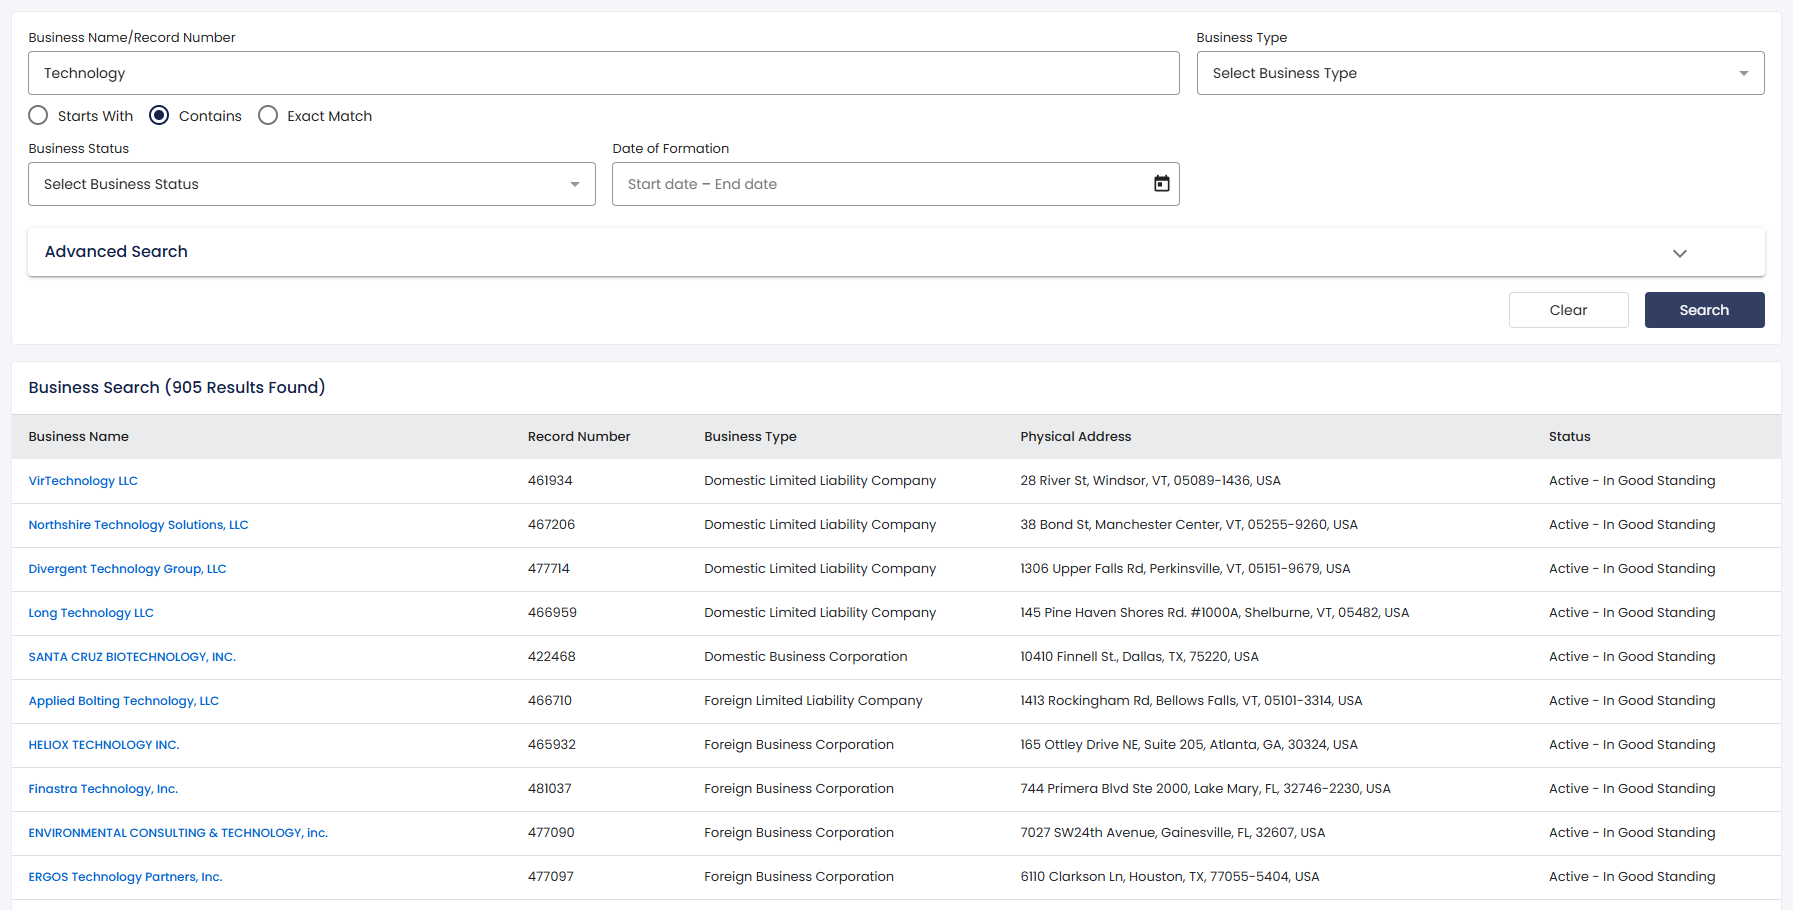The image size is (1793, 910).
Task: Open the Business Status dropdown
Action: tap(311, 184)
